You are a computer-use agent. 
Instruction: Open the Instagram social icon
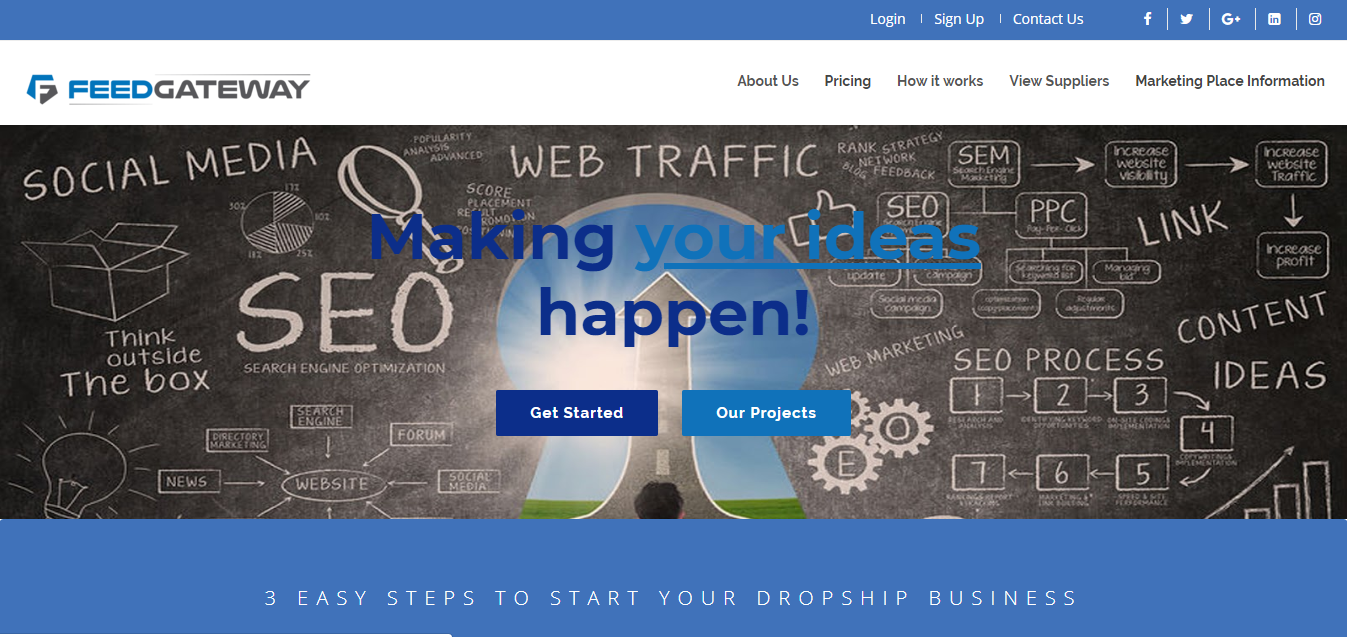[1315, 19]
